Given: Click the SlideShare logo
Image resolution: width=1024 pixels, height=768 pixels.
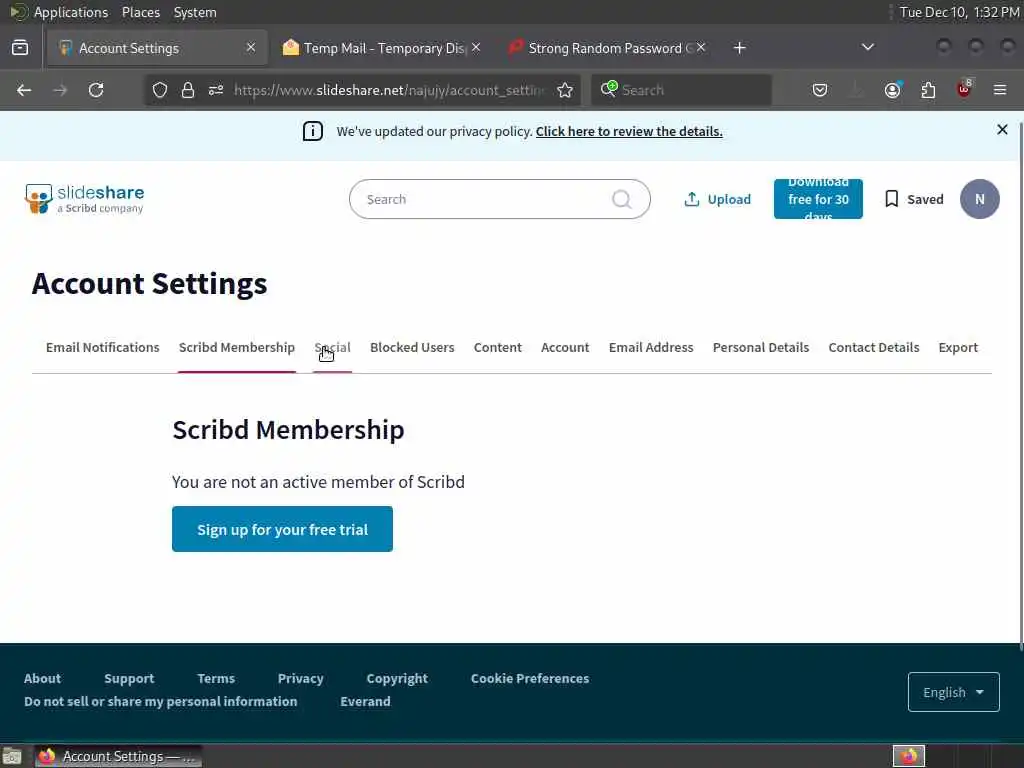Looking at the screenshot, I should pos(84,199).
